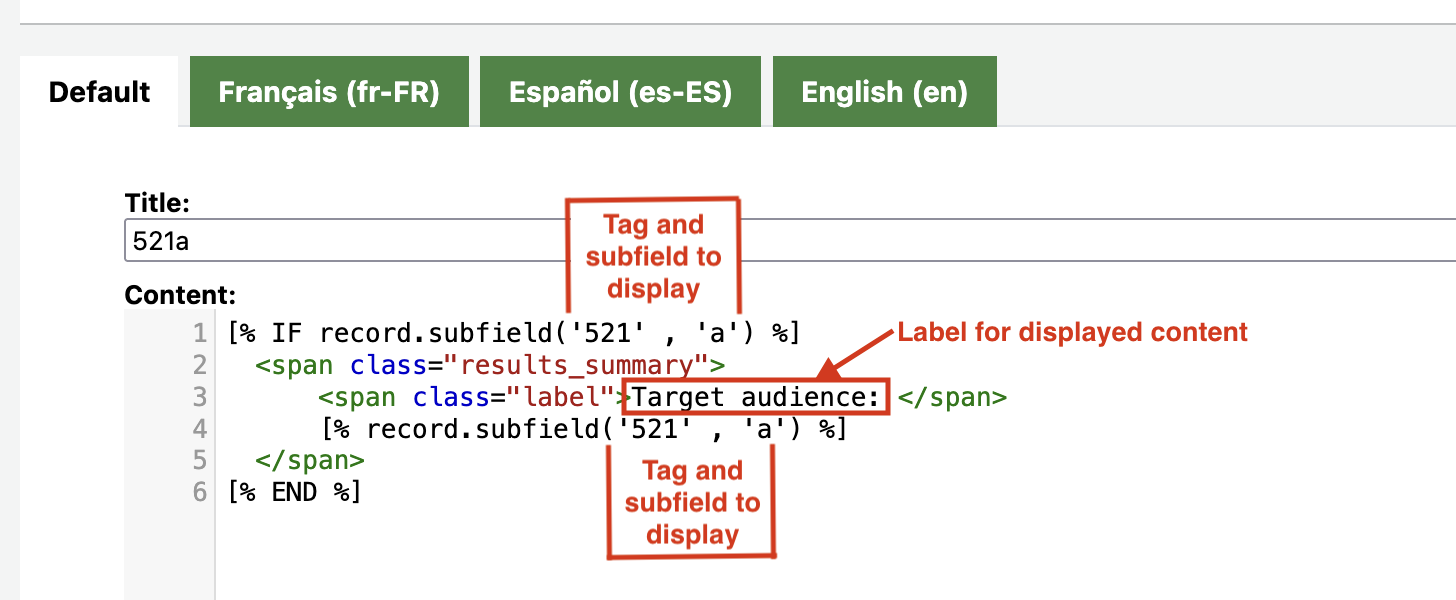
Task: Click the Title label above the input
Action: point(157,203)
